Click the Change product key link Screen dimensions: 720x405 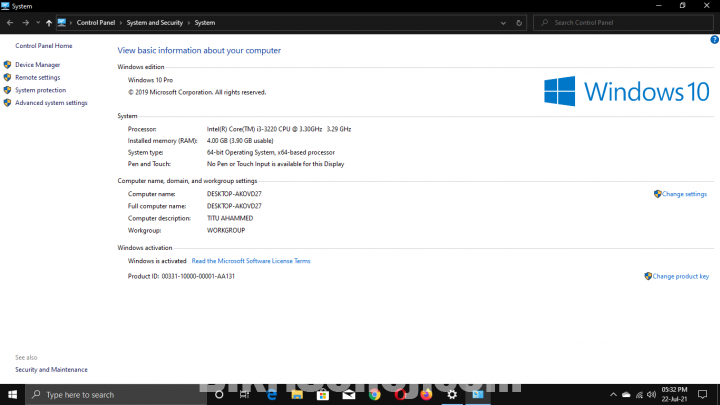[x=680, y=276]
